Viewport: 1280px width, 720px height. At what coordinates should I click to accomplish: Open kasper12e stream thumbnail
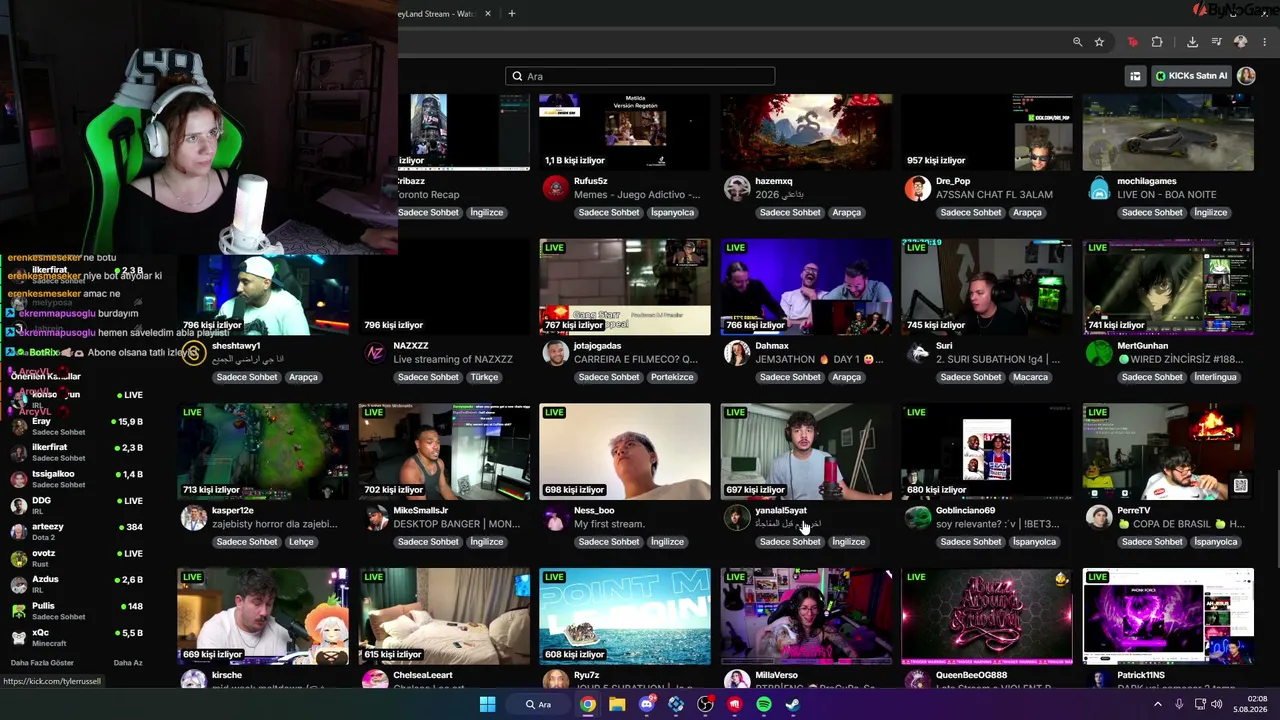click(263, 451)
